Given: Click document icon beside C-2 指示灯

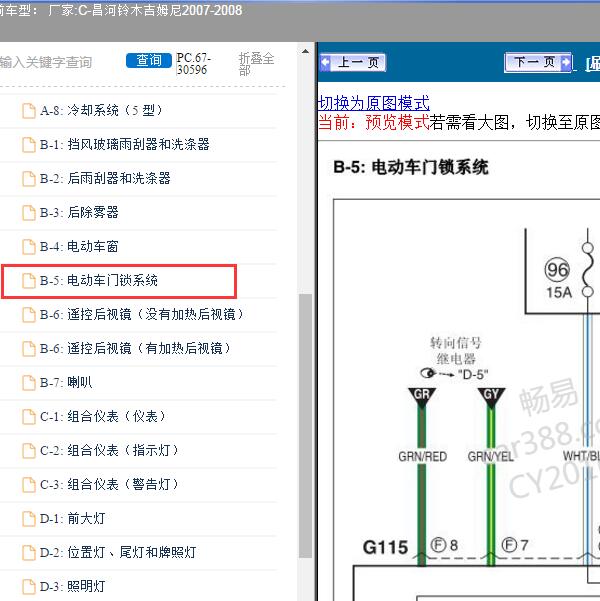Looking at the screenshot, I should (x=29, y=451).
